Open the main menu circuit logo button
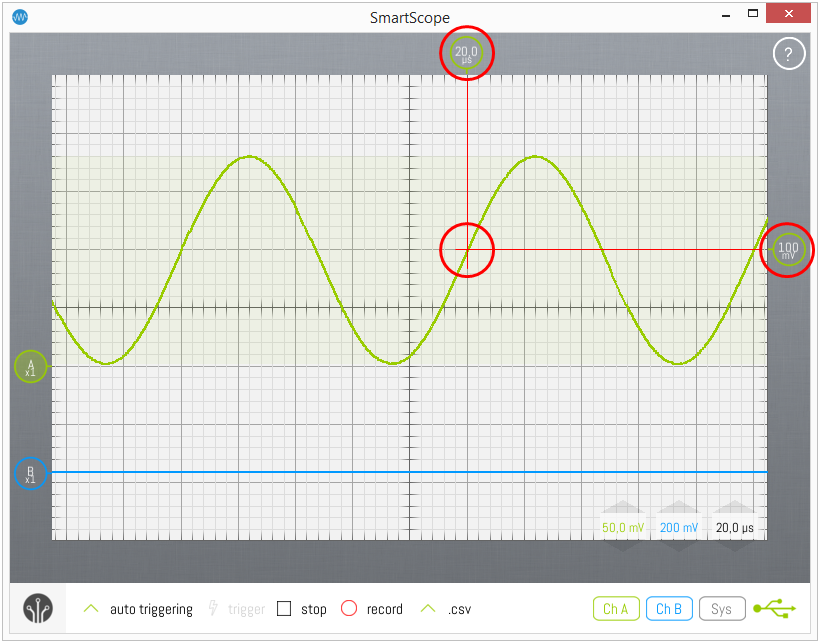This screenshot has height=643, width=820. [x=38, y=609]
